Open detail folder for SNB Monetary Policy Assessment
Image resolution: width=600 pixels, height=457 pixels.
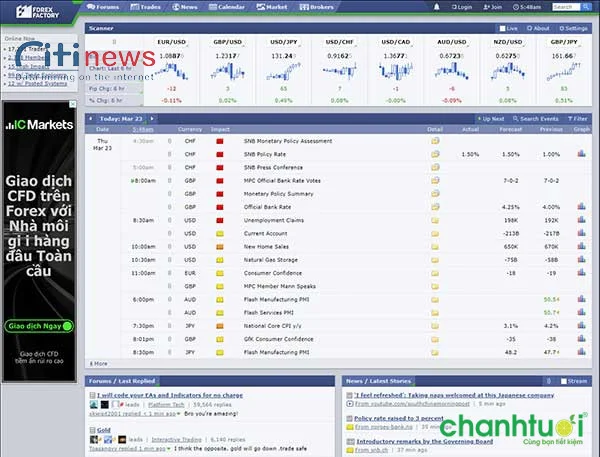click(x=435, y=141)
